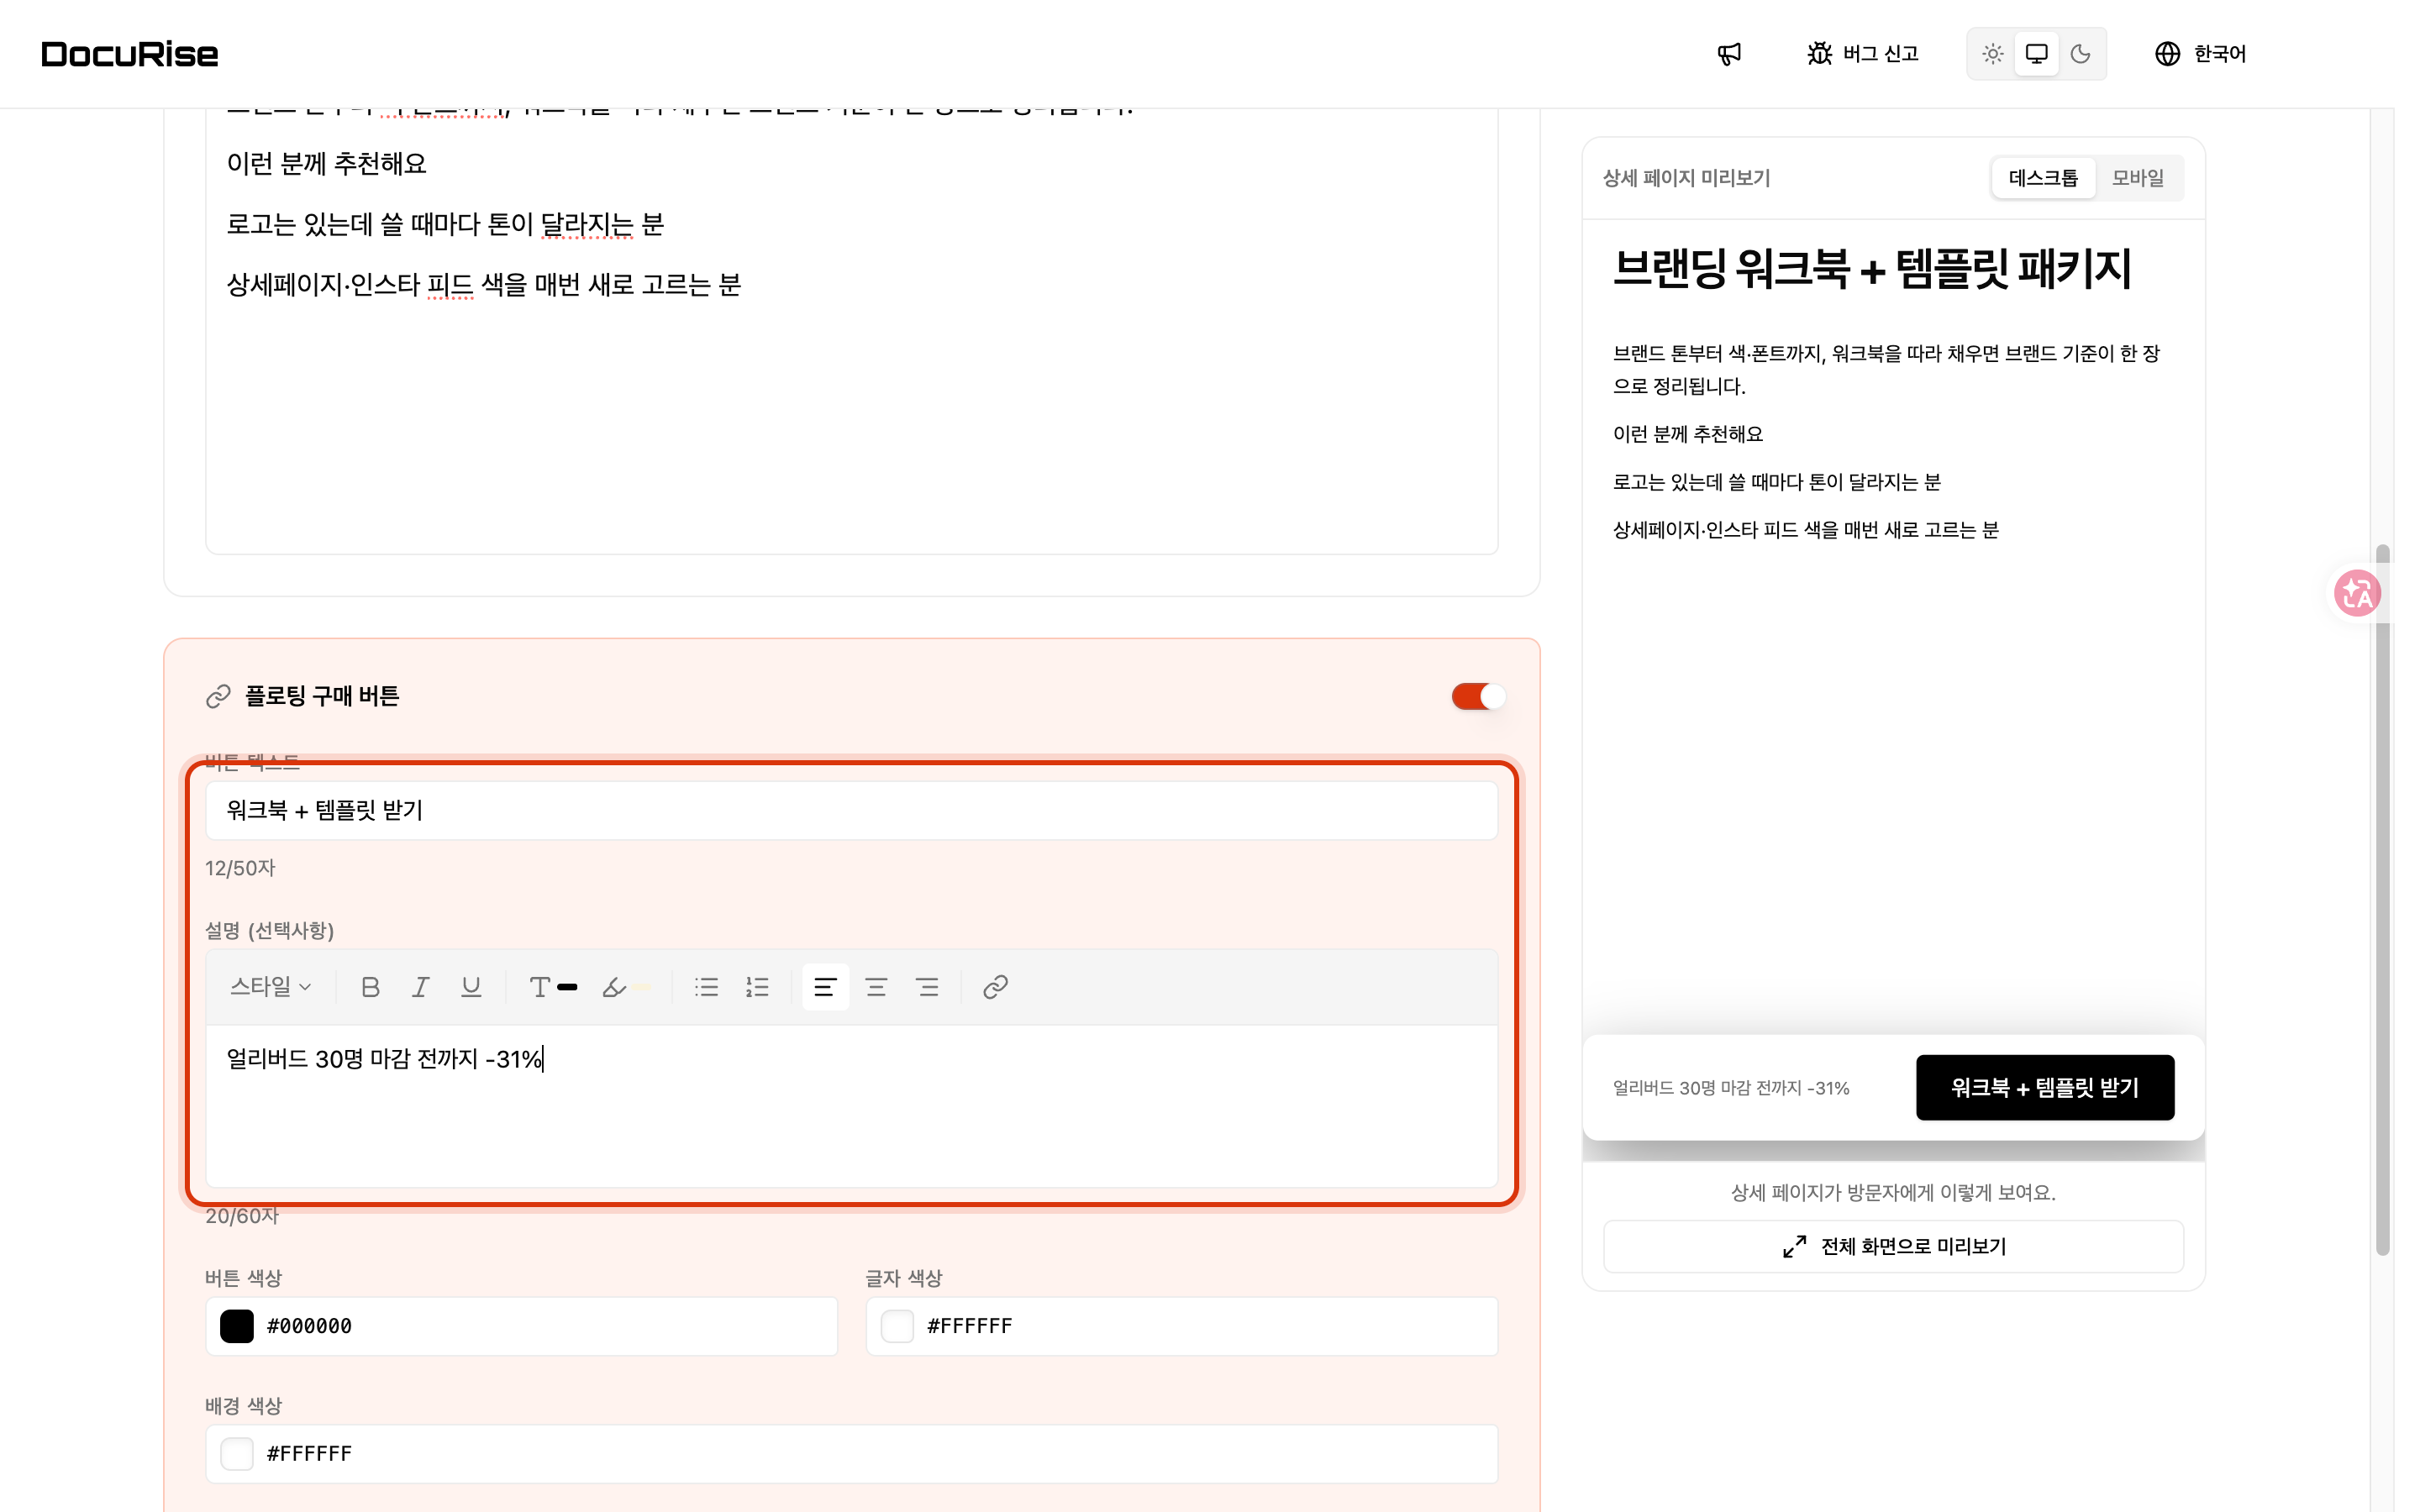Open the 한국어 language selector
Image resolution: width=2420 pixels, height=1512 pixels.
pyautogui.click(x=2201, y=54)
